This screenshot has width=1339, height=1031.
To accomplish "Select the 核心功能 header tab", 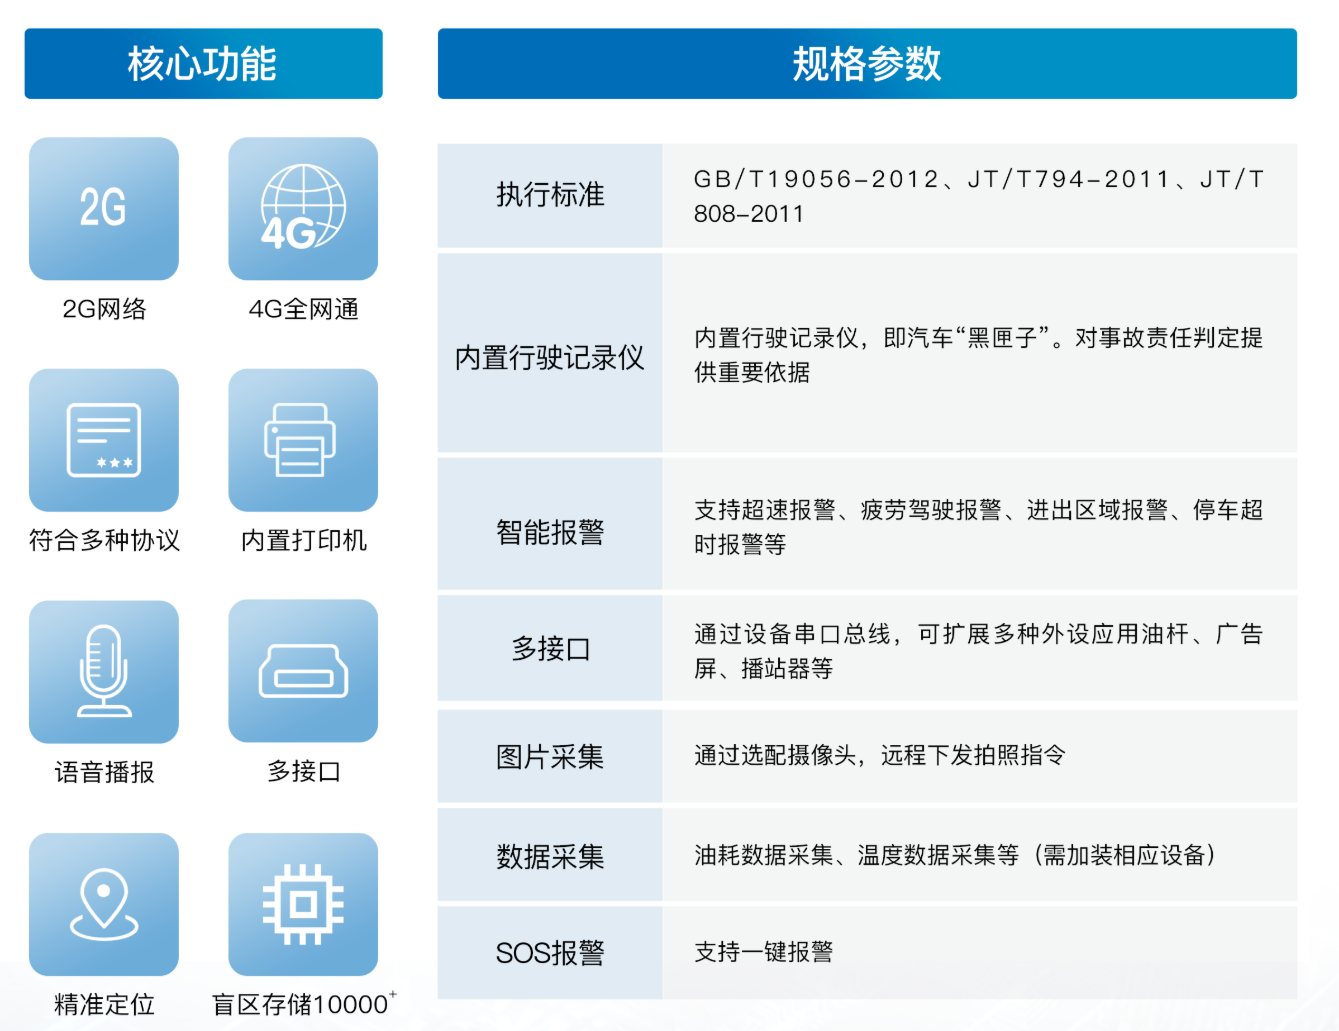I will coord(203,64).
